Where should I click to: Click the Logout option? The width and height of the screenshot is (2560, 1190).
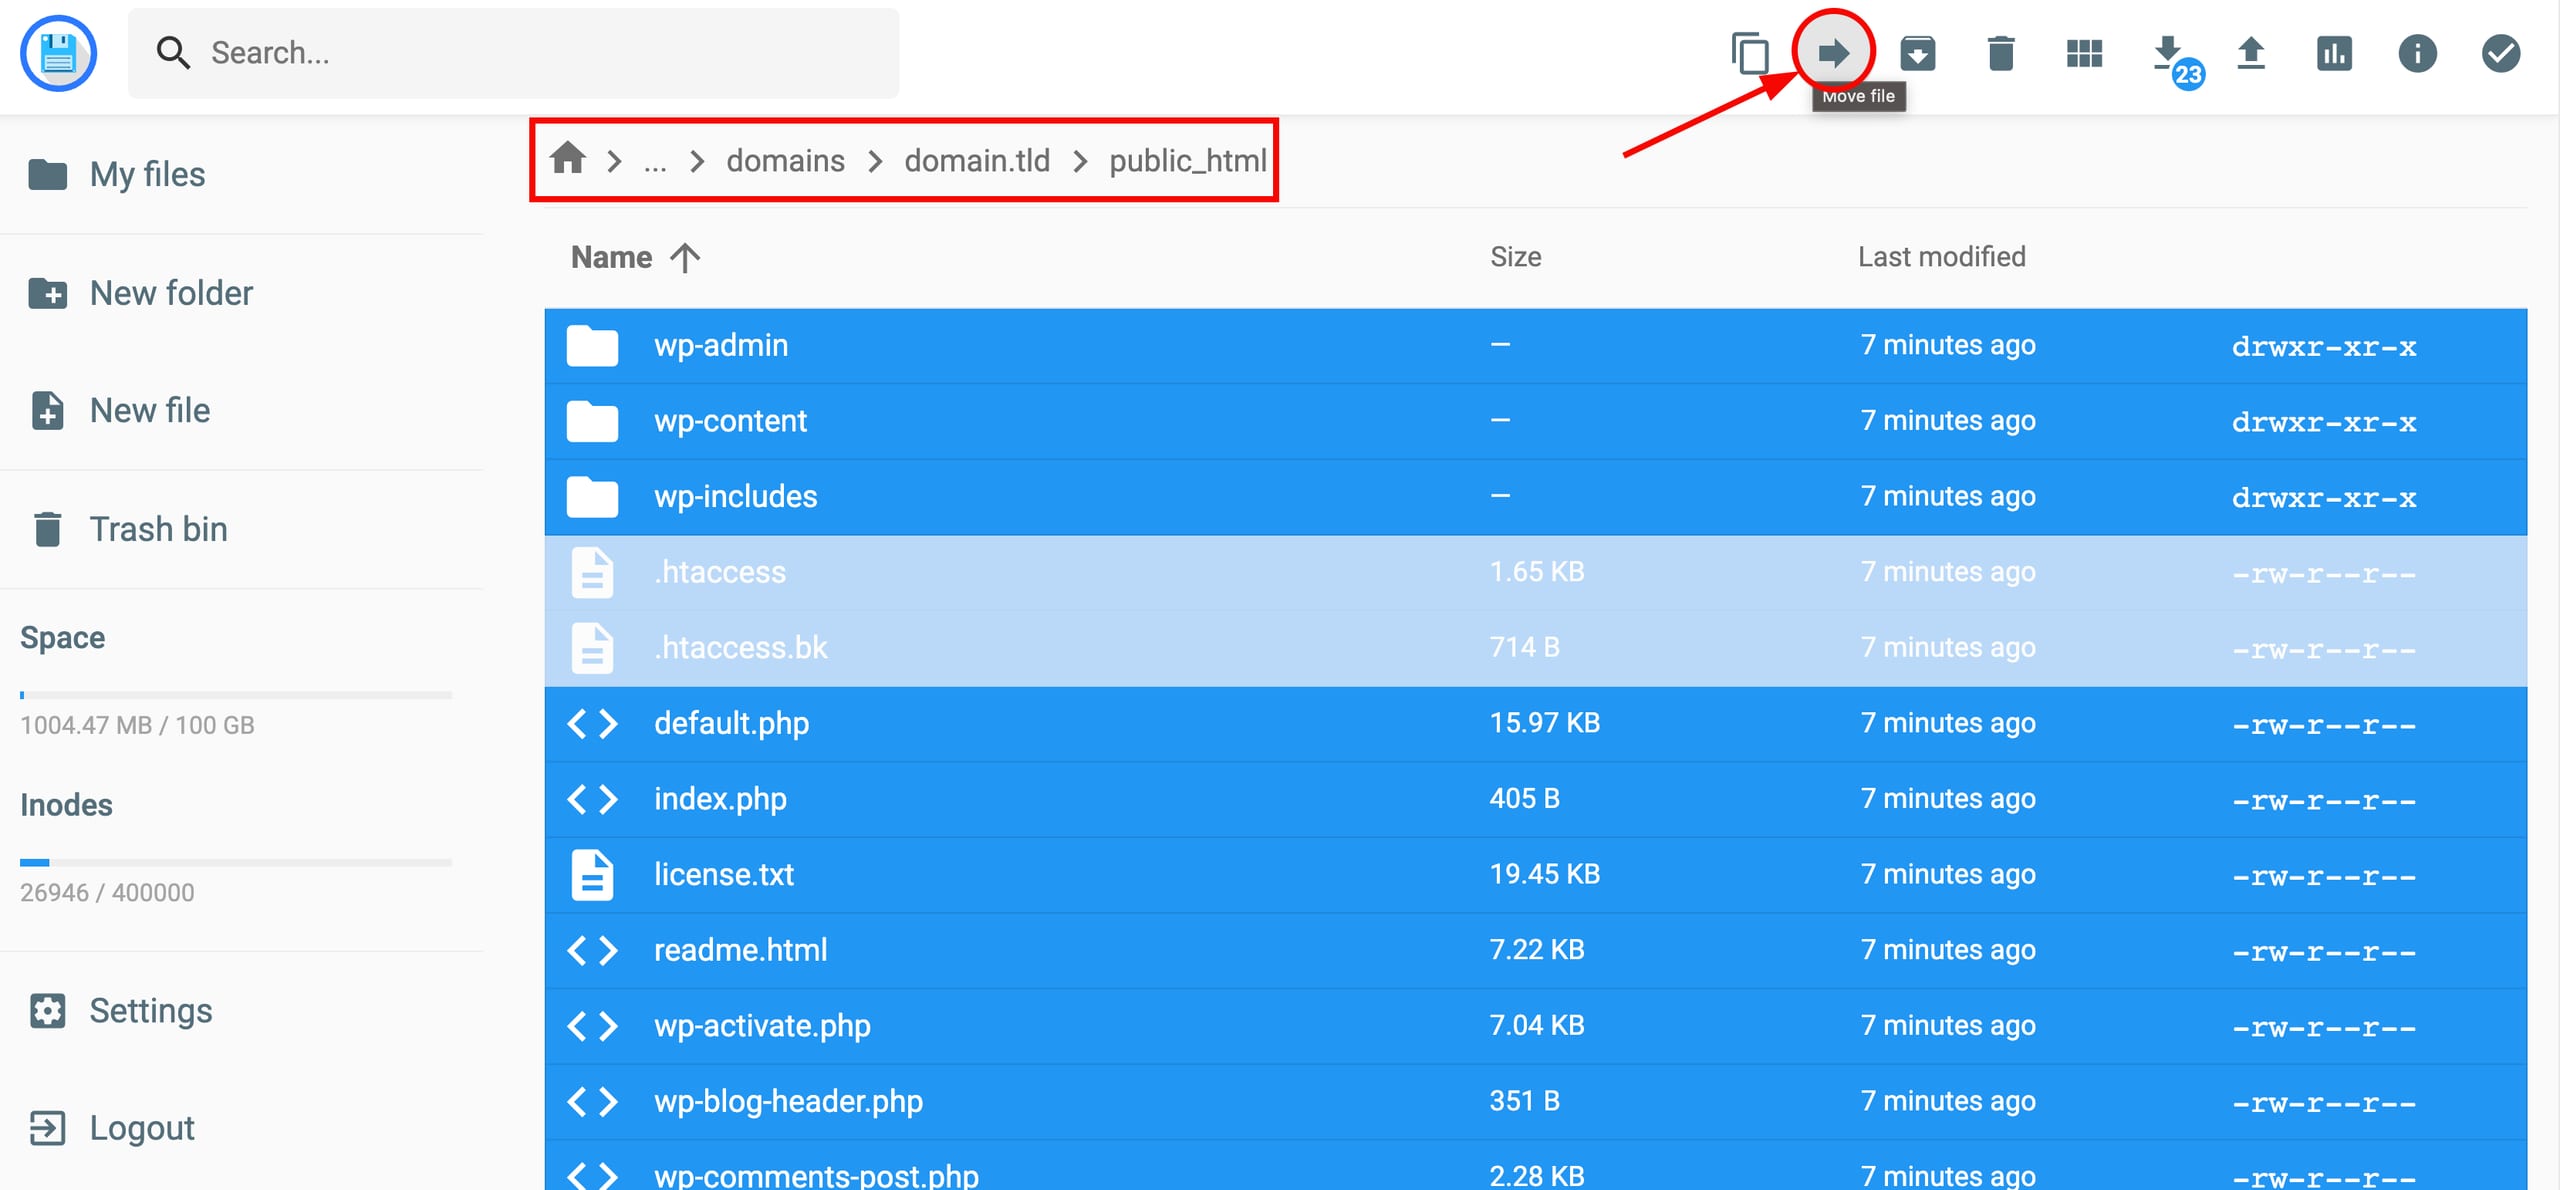tap(141, 1127)
